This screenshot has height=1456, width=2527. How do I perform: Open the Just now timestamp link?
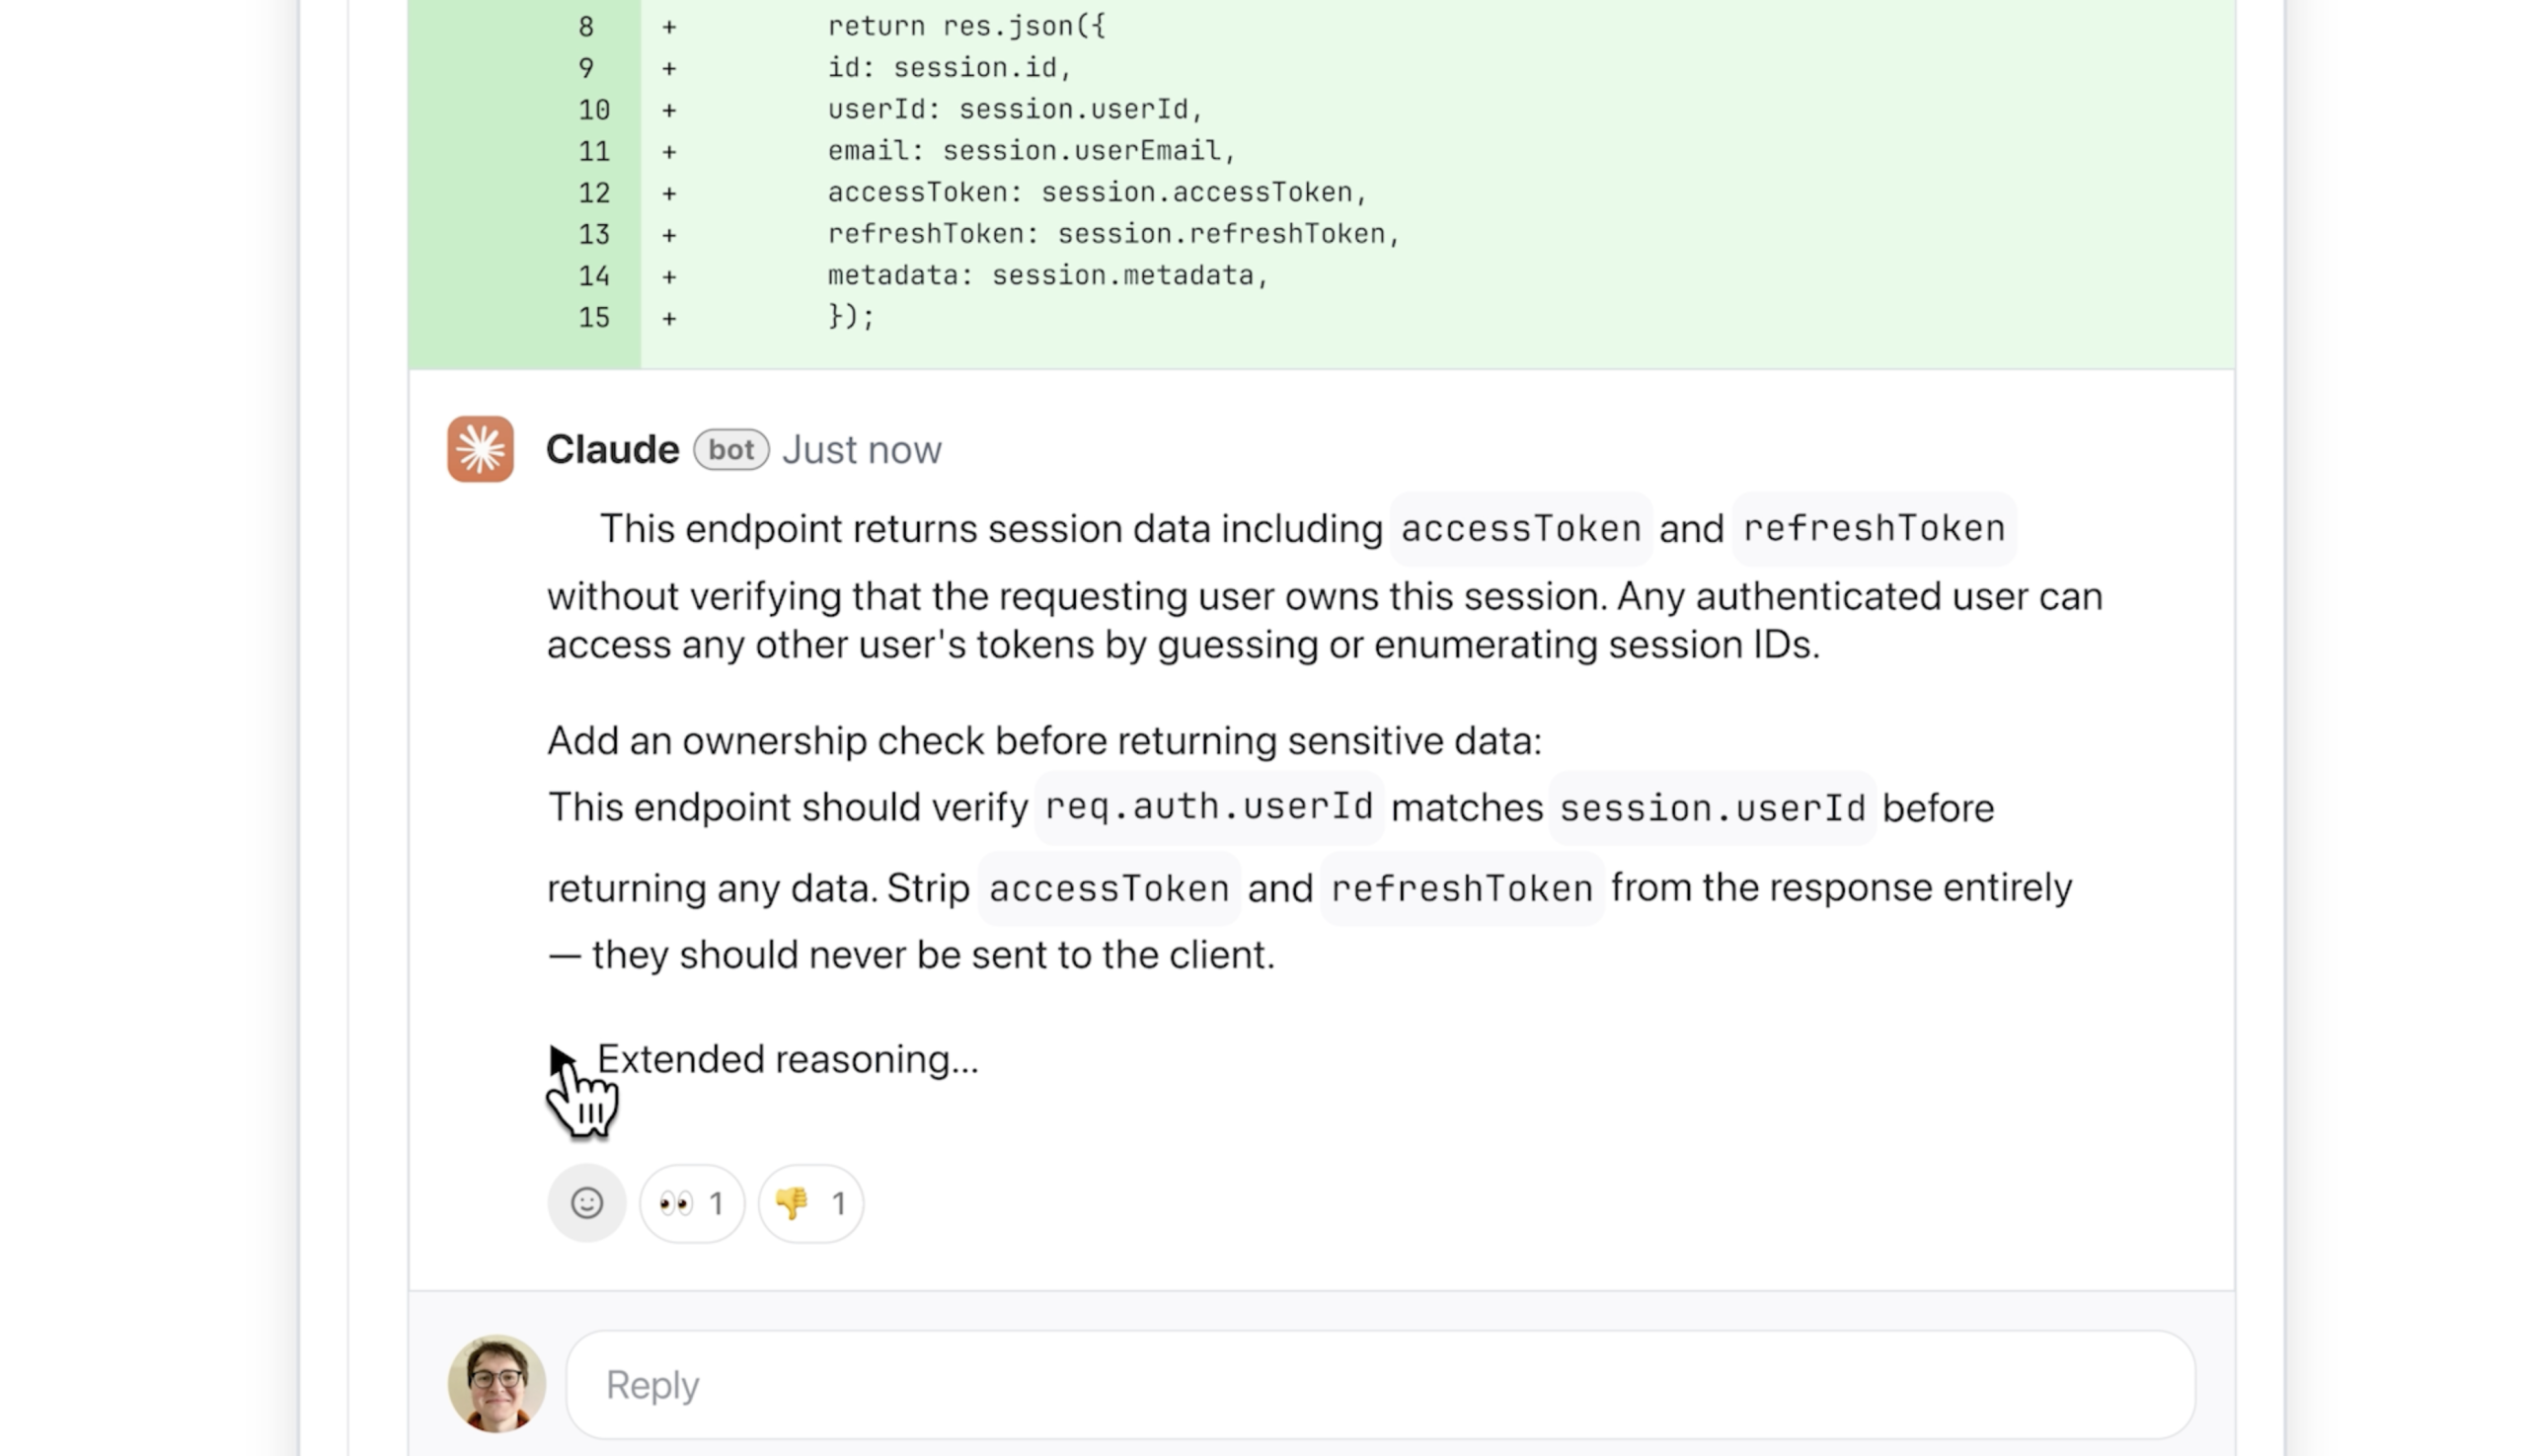pos(861,450)
